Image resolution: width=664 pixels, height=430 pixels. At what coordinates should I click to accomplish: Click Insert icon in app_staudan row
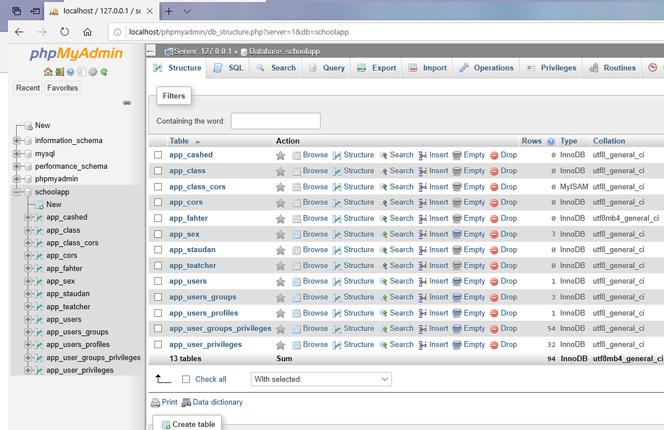click(423, 250)
